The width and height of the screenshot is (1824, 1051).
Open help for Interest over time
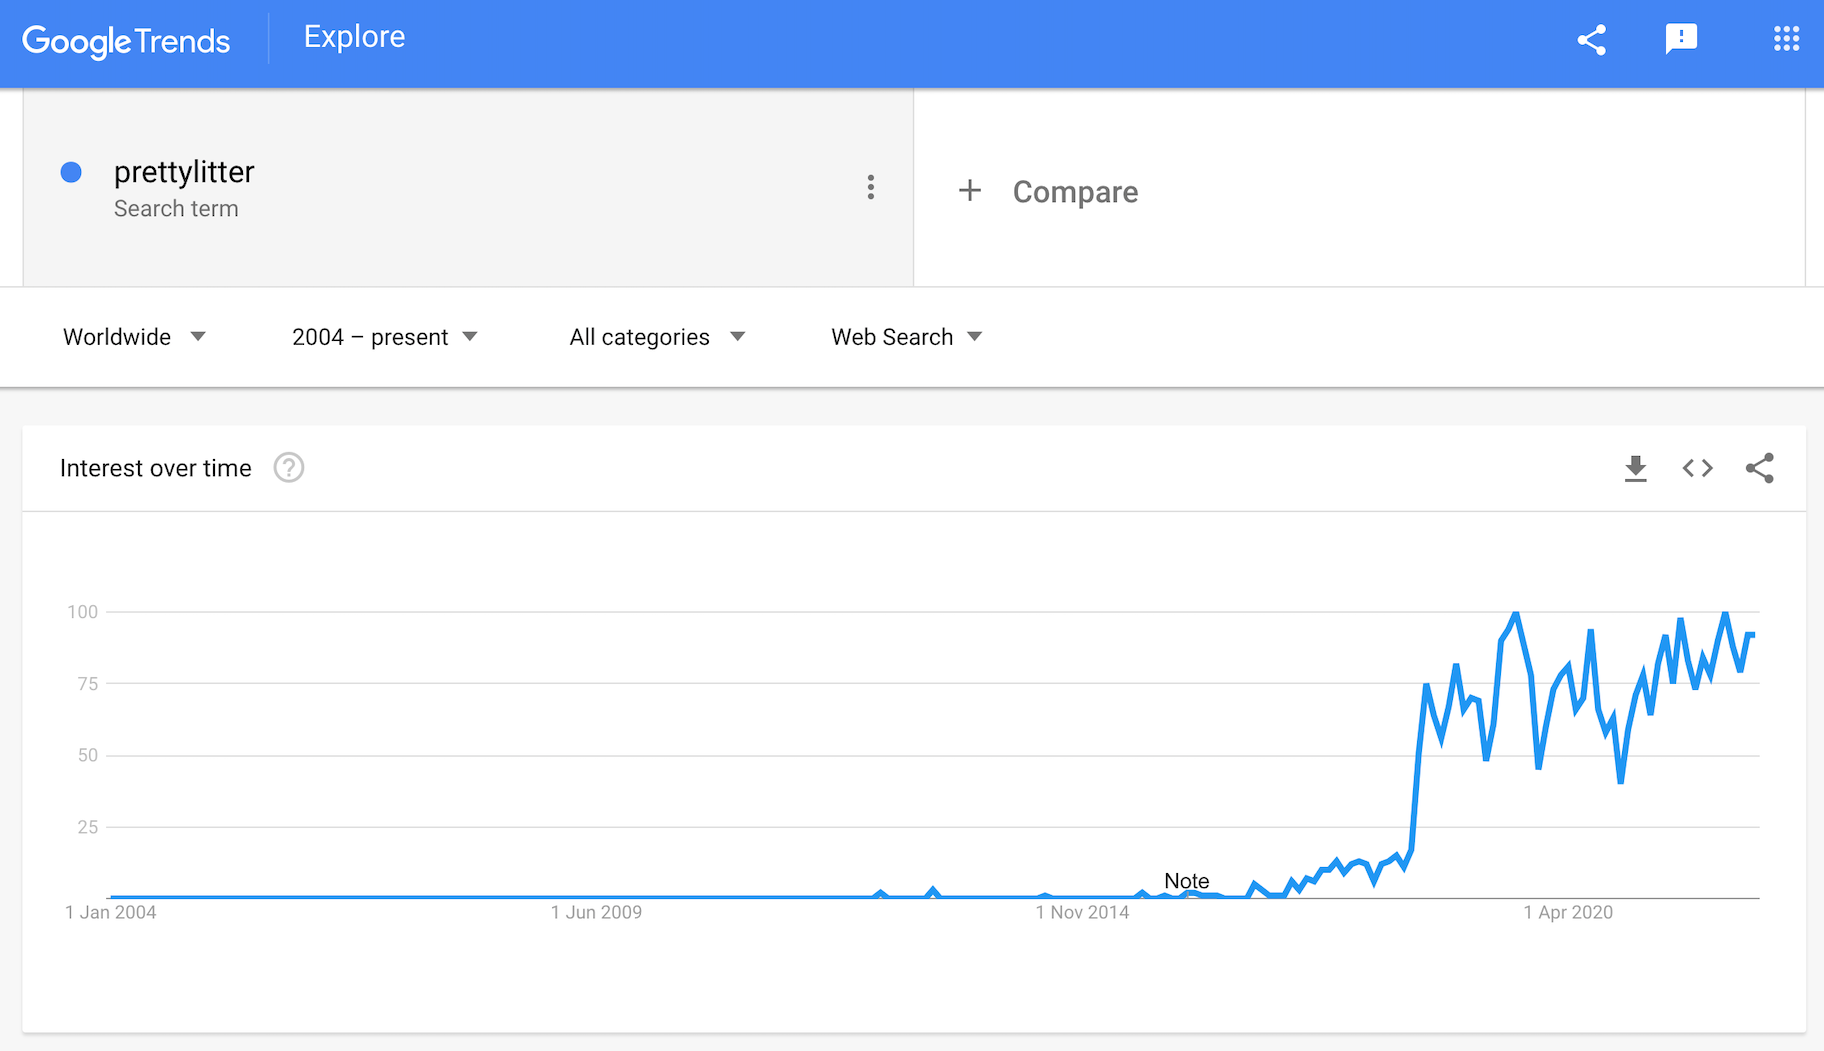point(289,468)
